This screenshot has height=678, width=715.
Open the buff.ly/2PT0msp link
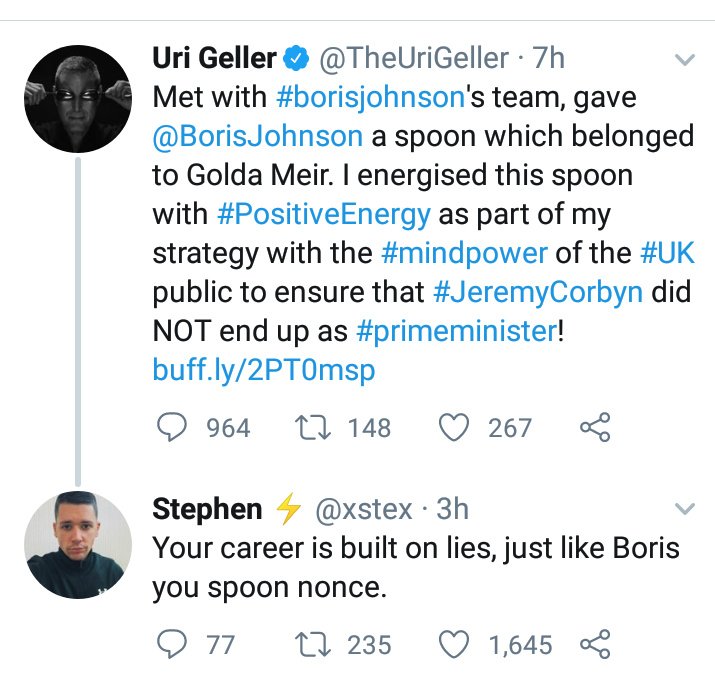[x=263, y=370]
